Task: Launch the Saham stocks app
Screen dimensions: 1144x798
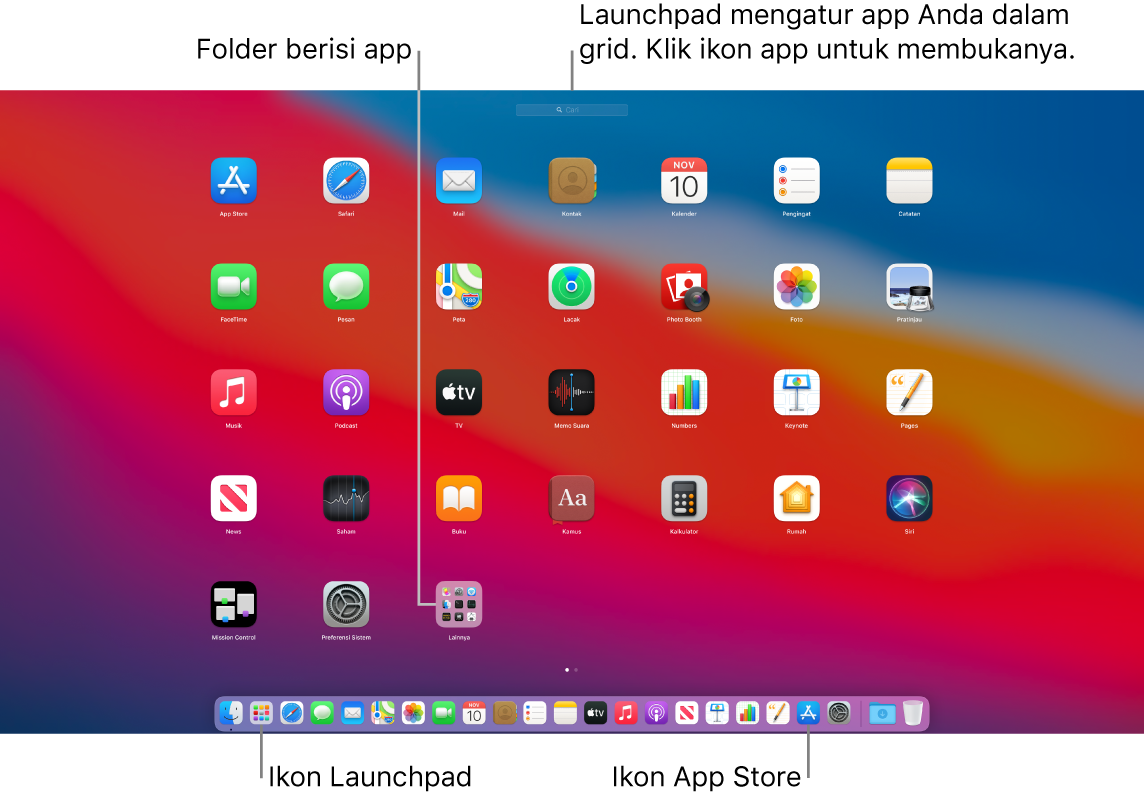Action: pos(346,498)
